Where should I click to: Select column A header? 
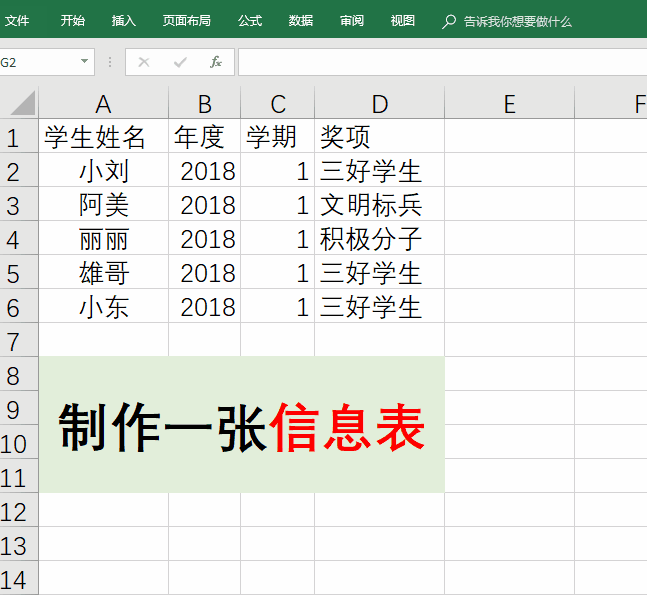(104, 103)
